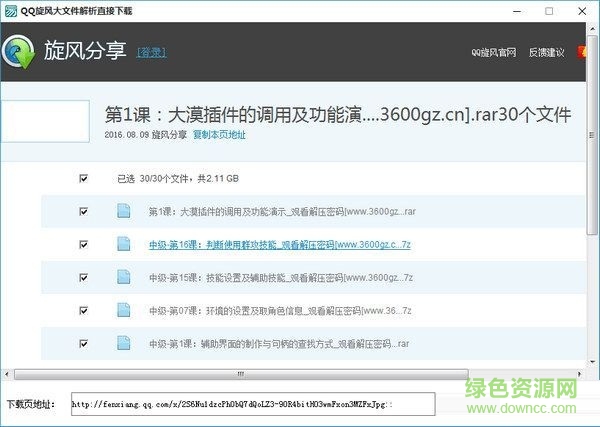This screenshot has height=427, width=600.
Task: Click file icon for 中级-第15课 row
Action: click(124, 277)
